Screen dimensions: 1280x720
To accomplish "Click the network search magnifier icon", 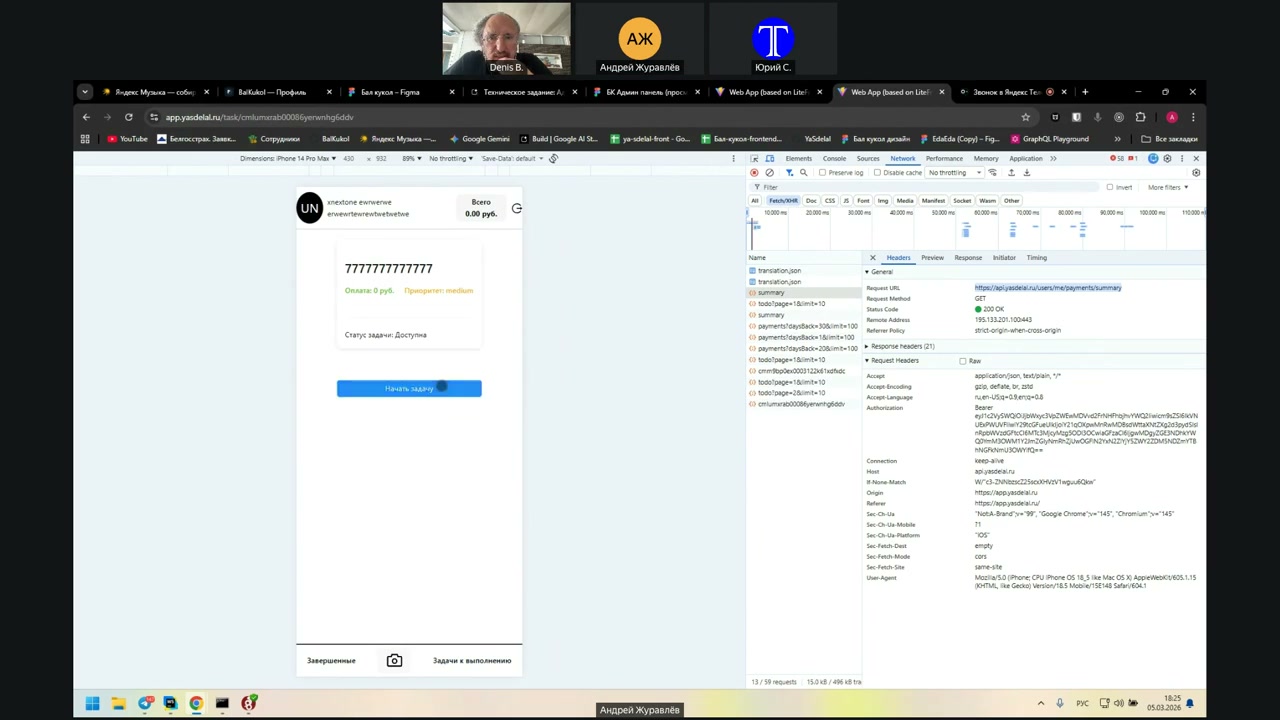I will [803, 173].
